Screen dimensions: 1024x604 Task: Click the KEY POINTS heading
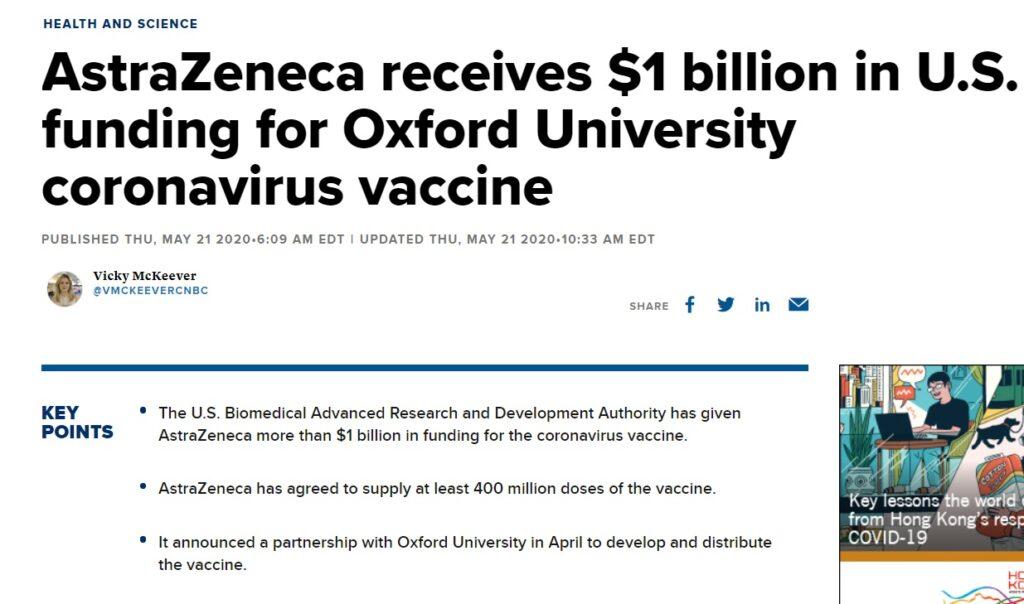(77, 422)
